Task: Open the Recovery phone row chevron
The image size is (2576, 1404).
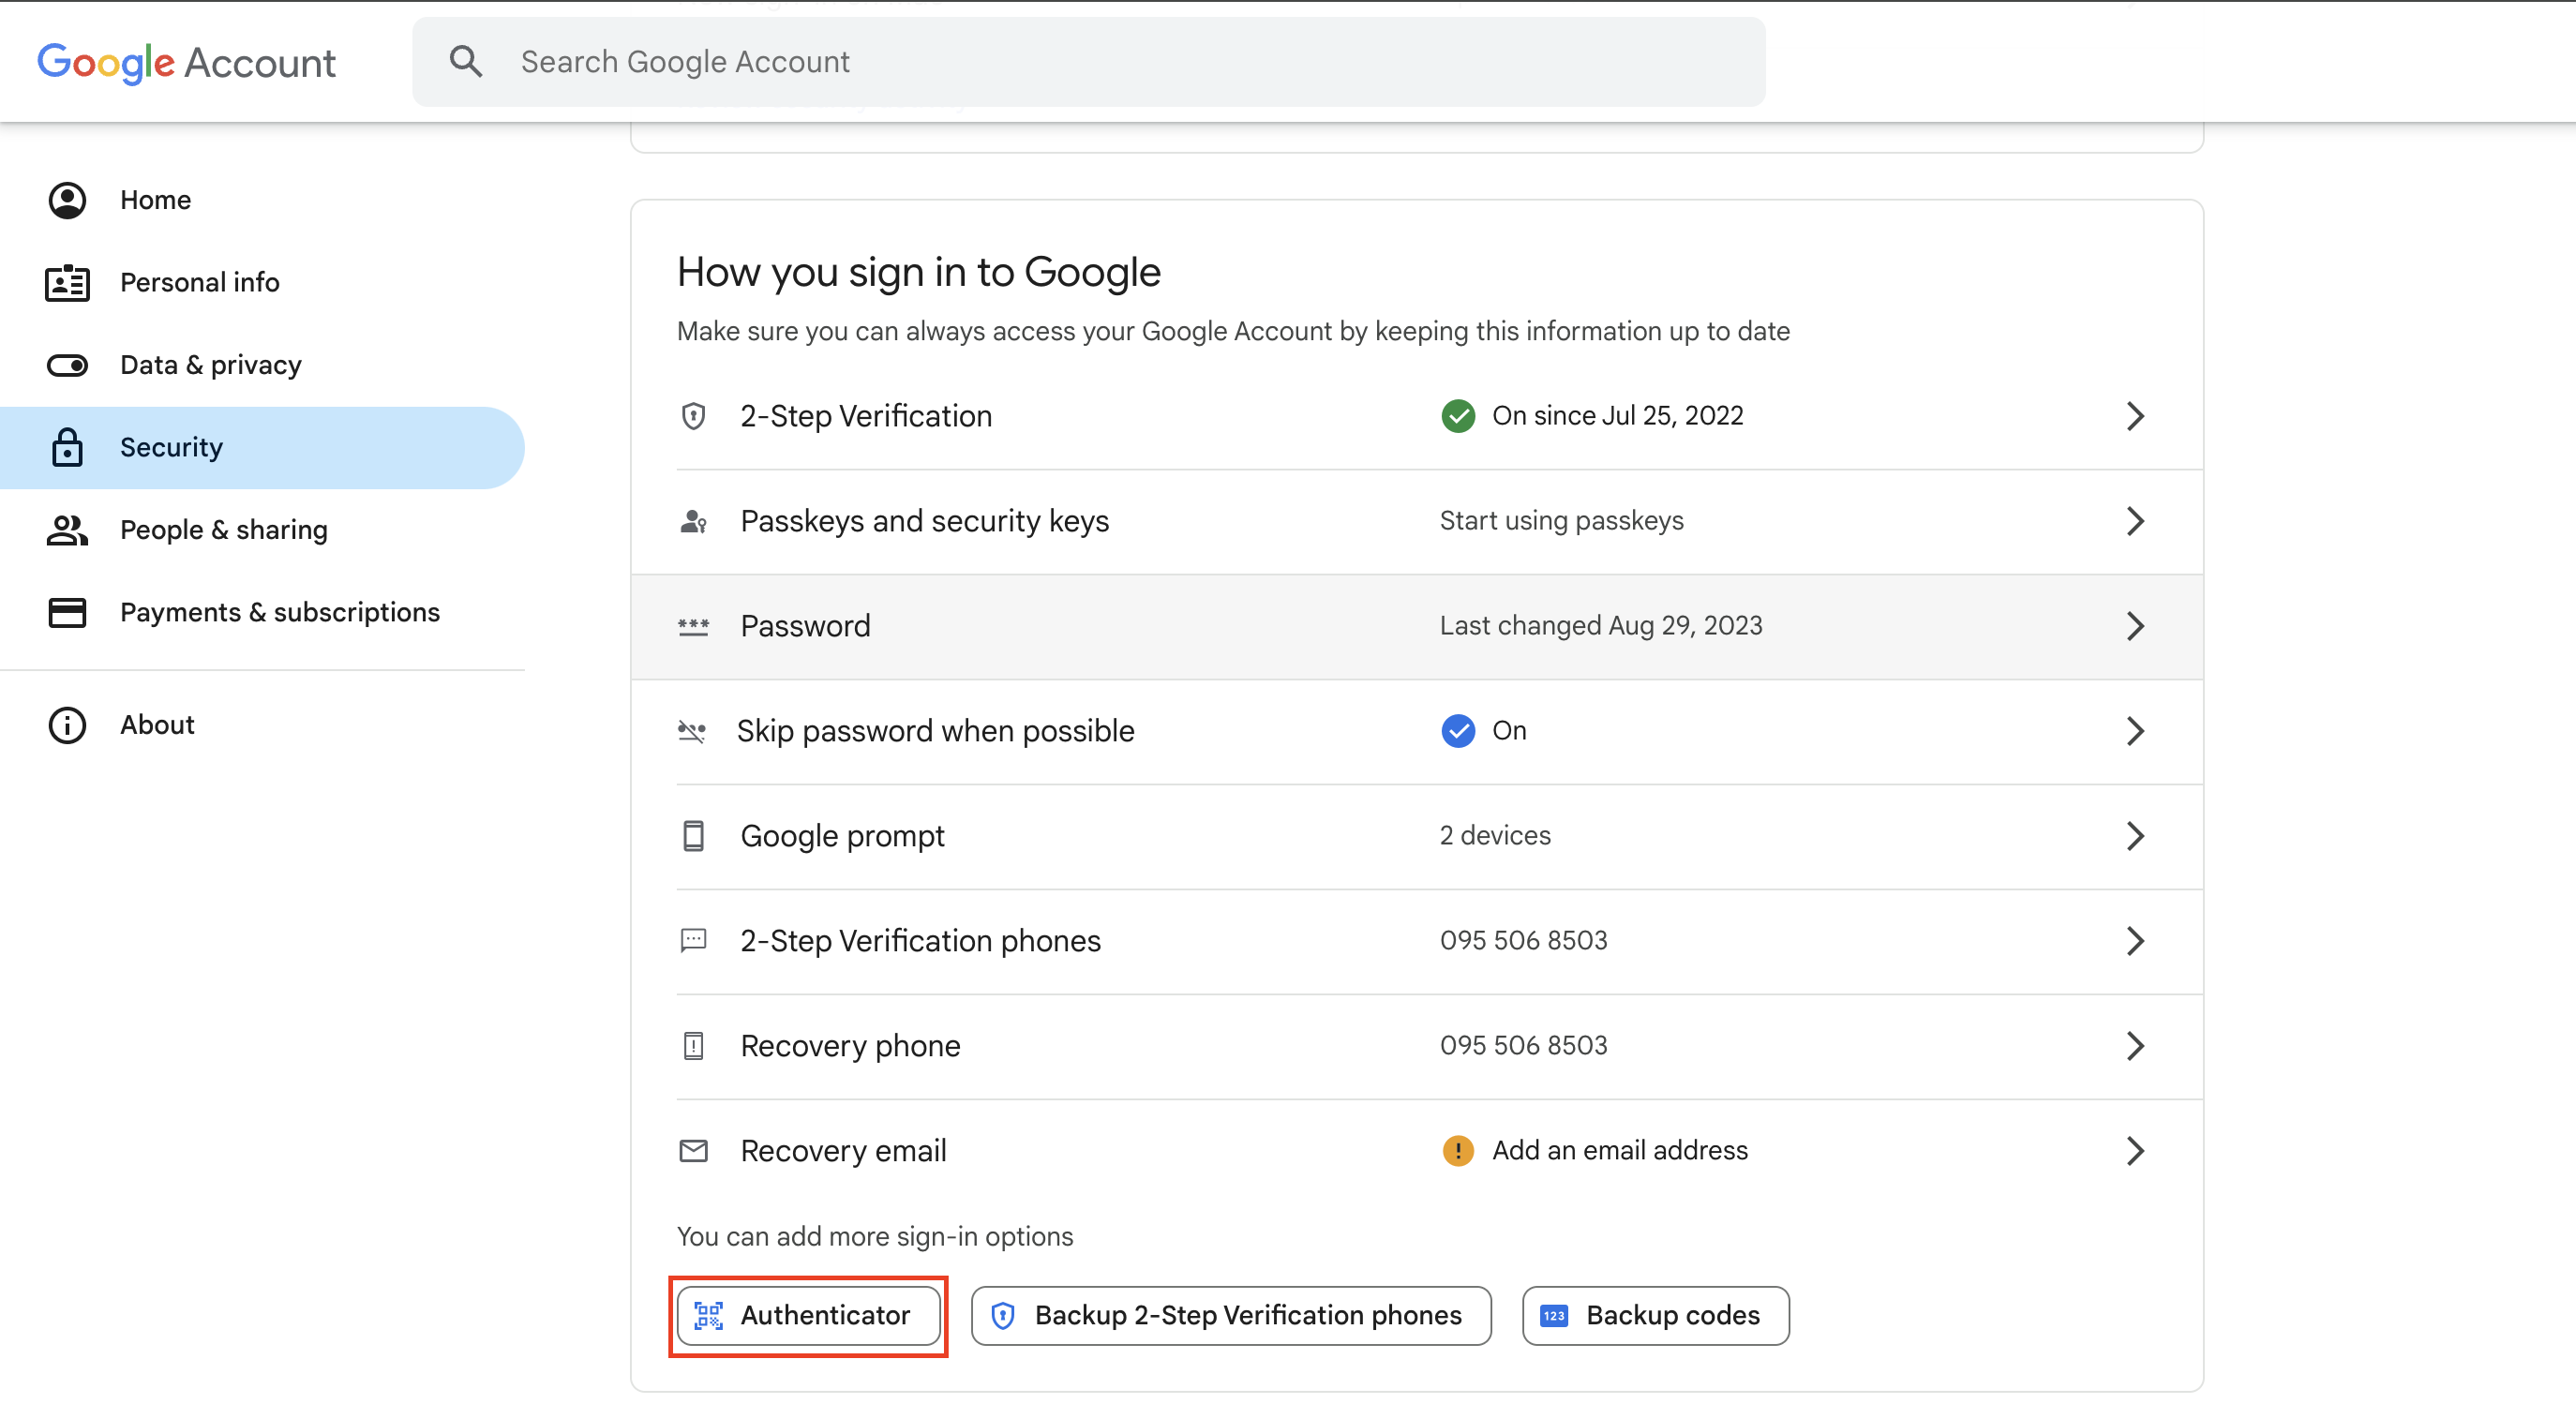Action: tap(2135, 1046)
